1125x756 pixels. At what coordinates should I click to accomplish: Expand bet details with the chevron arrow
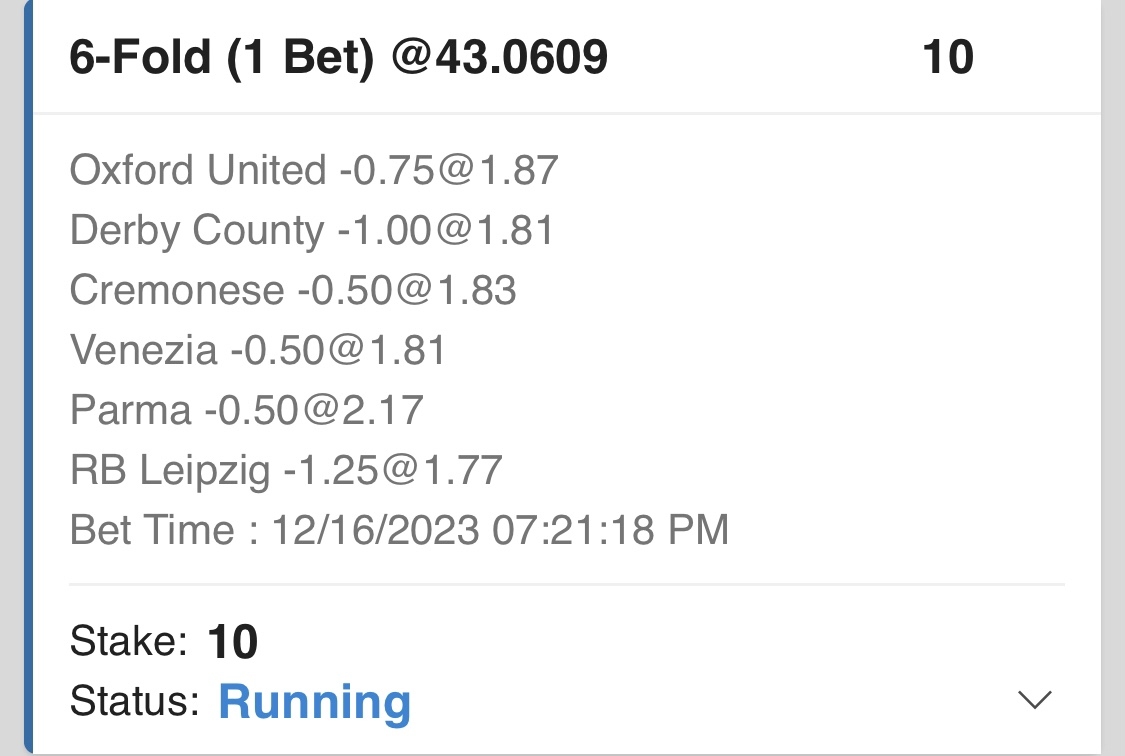click(x=1034, y=700)
